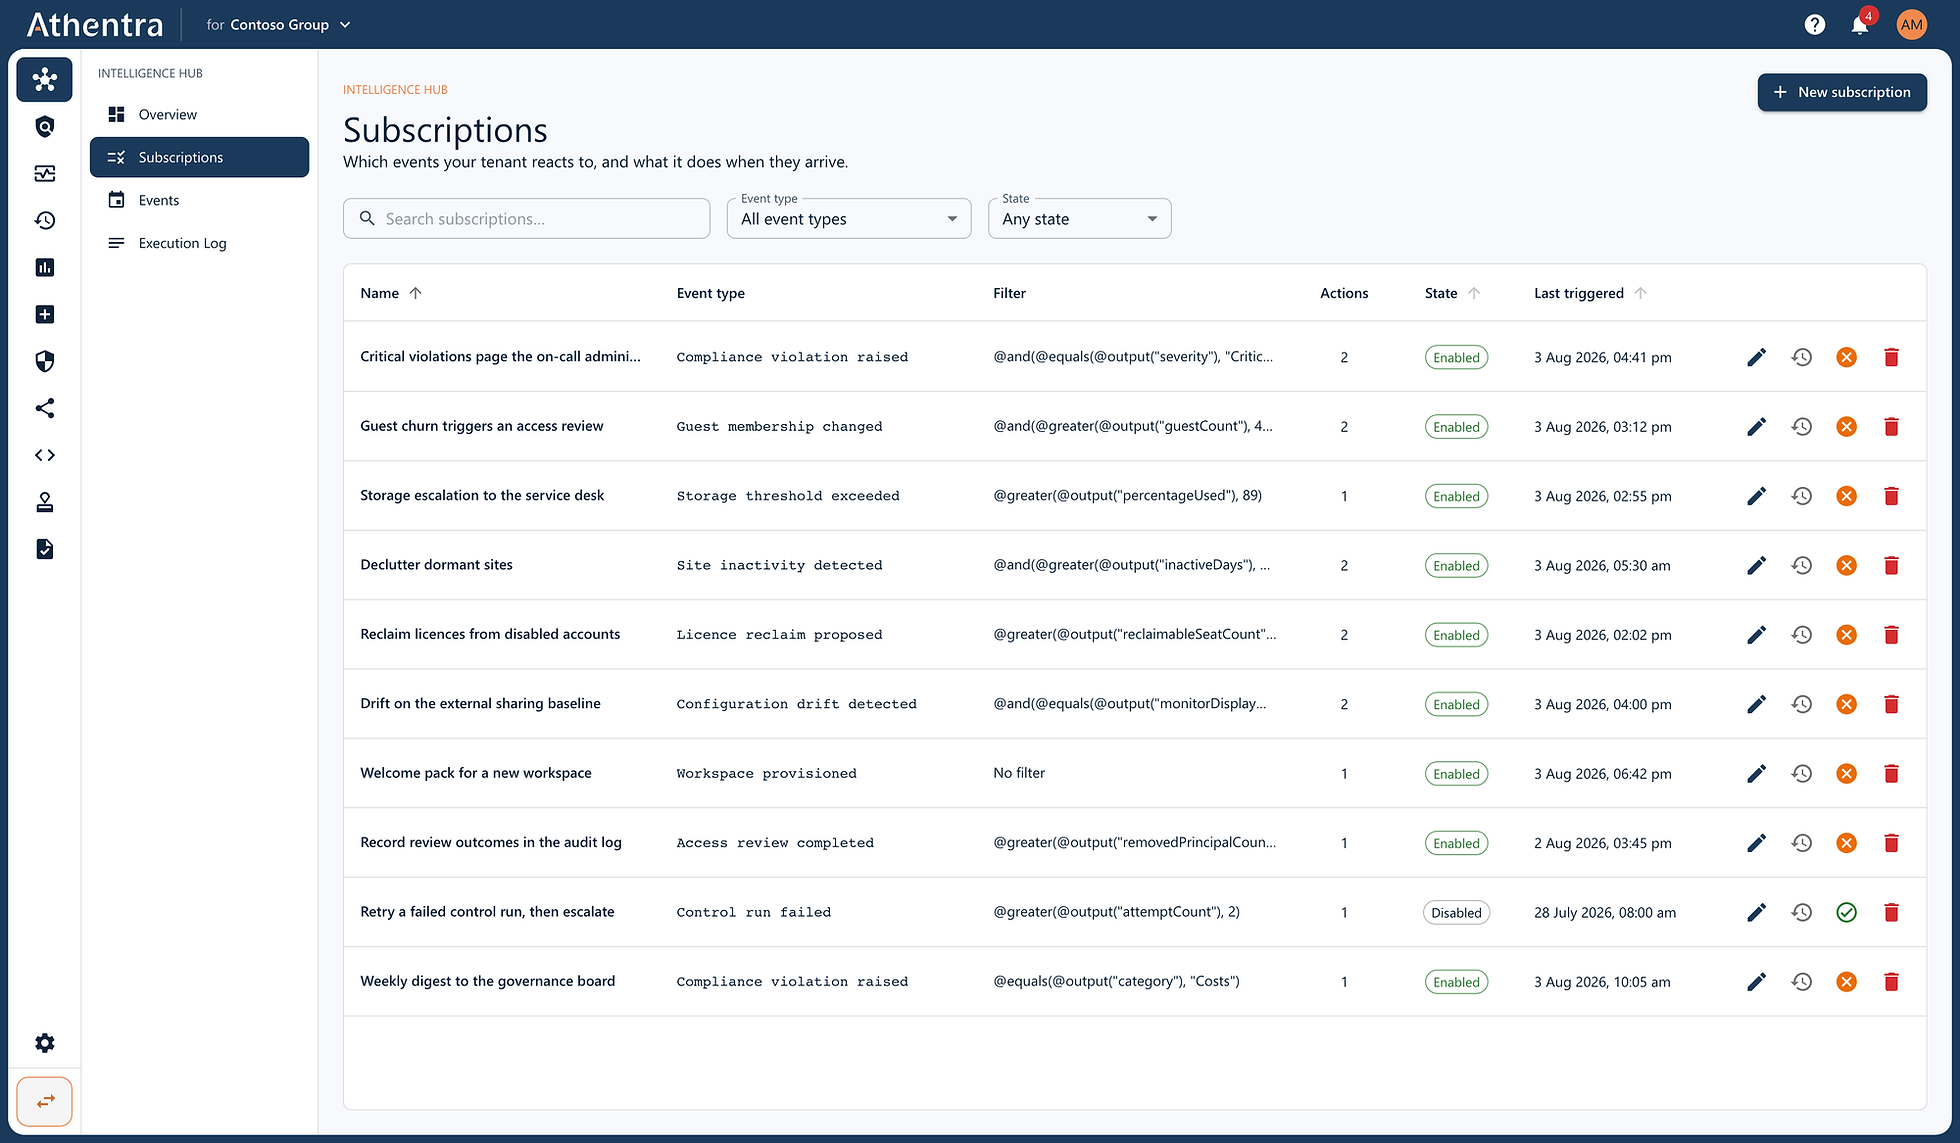View history for Record review outcomes subscription
The image size is (1960, 1143).
[1801, 843]
